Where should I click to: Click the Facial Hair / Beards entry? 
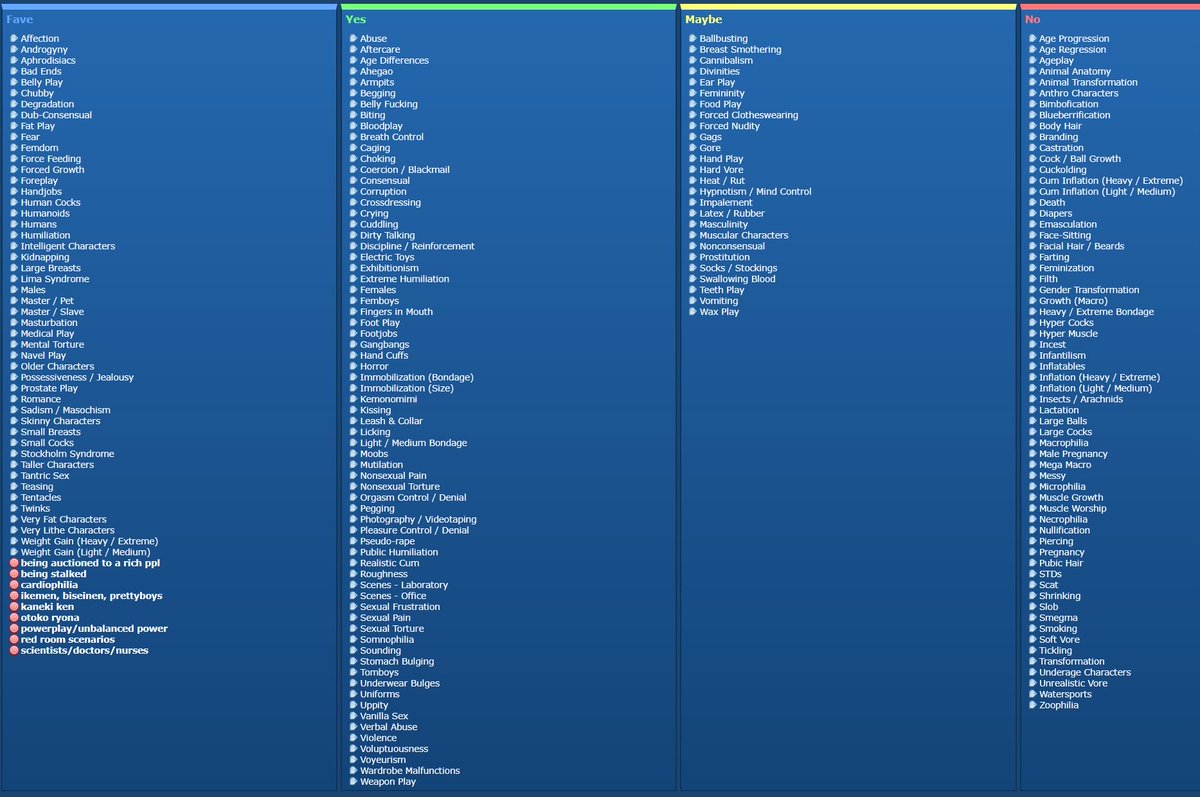click(1081, 246)
